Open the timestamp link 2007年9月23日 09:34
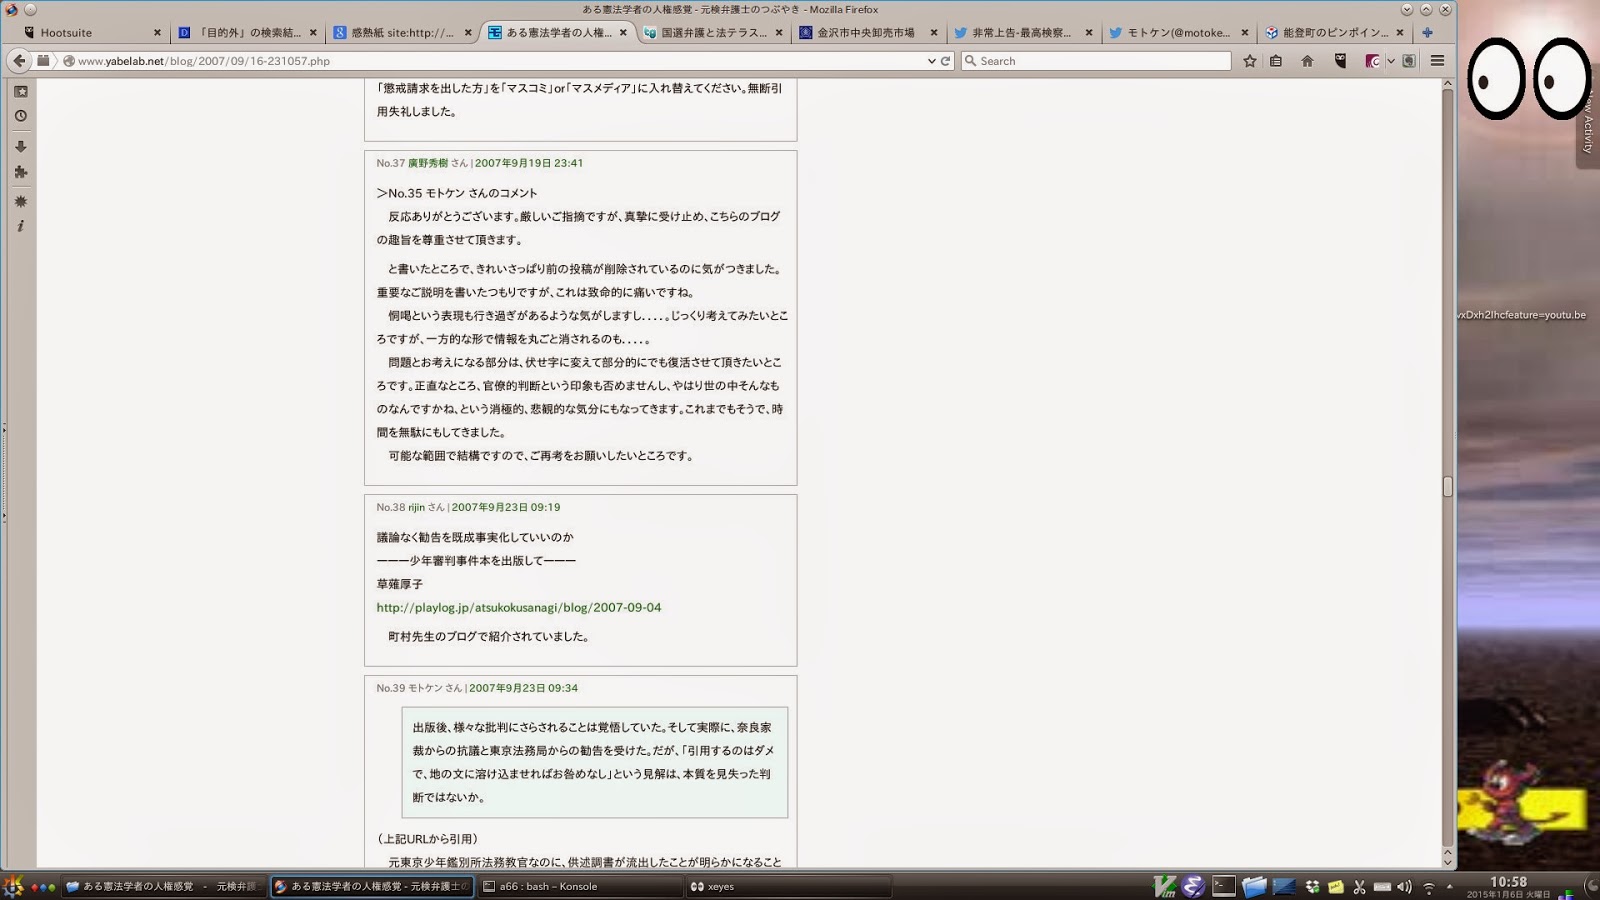 coord(524,688)
